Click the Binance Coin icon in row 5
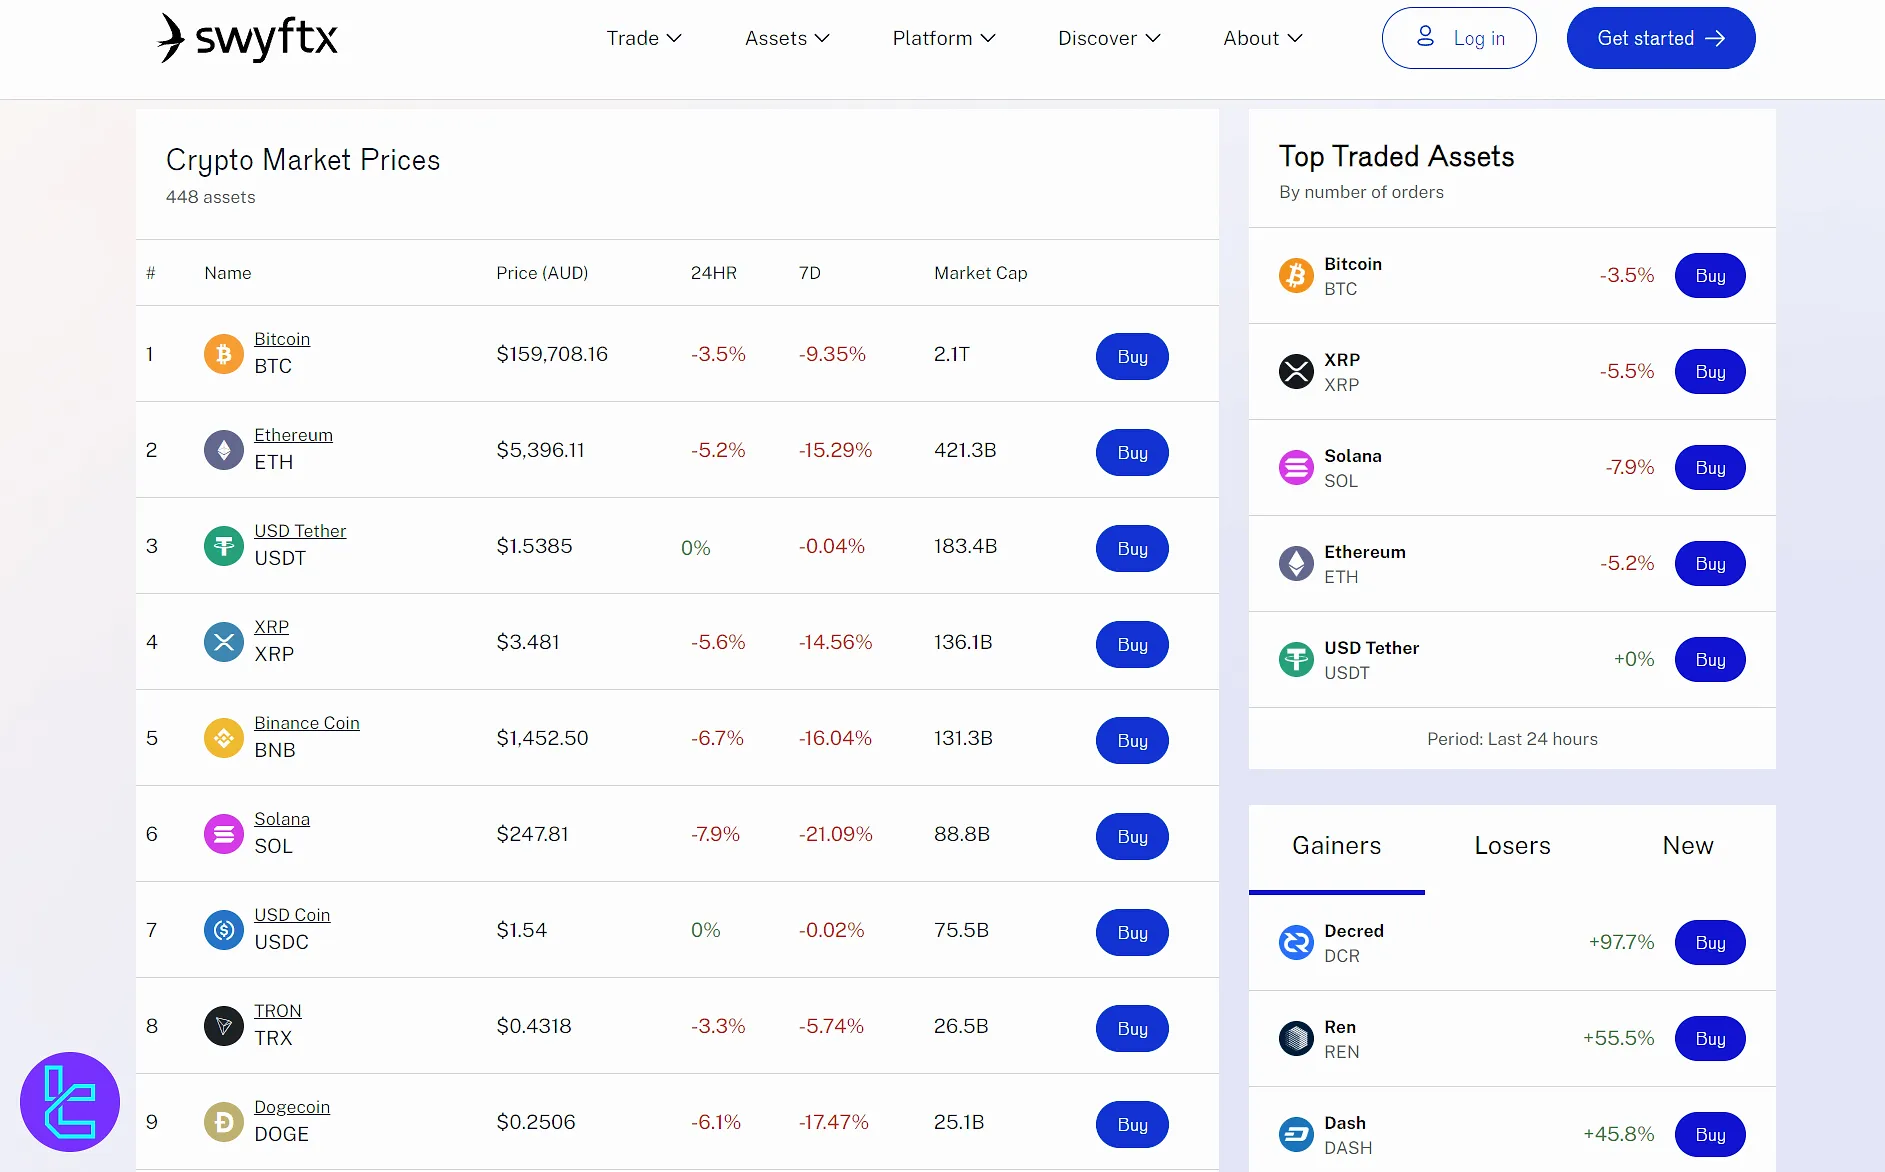 click(223, 737)
